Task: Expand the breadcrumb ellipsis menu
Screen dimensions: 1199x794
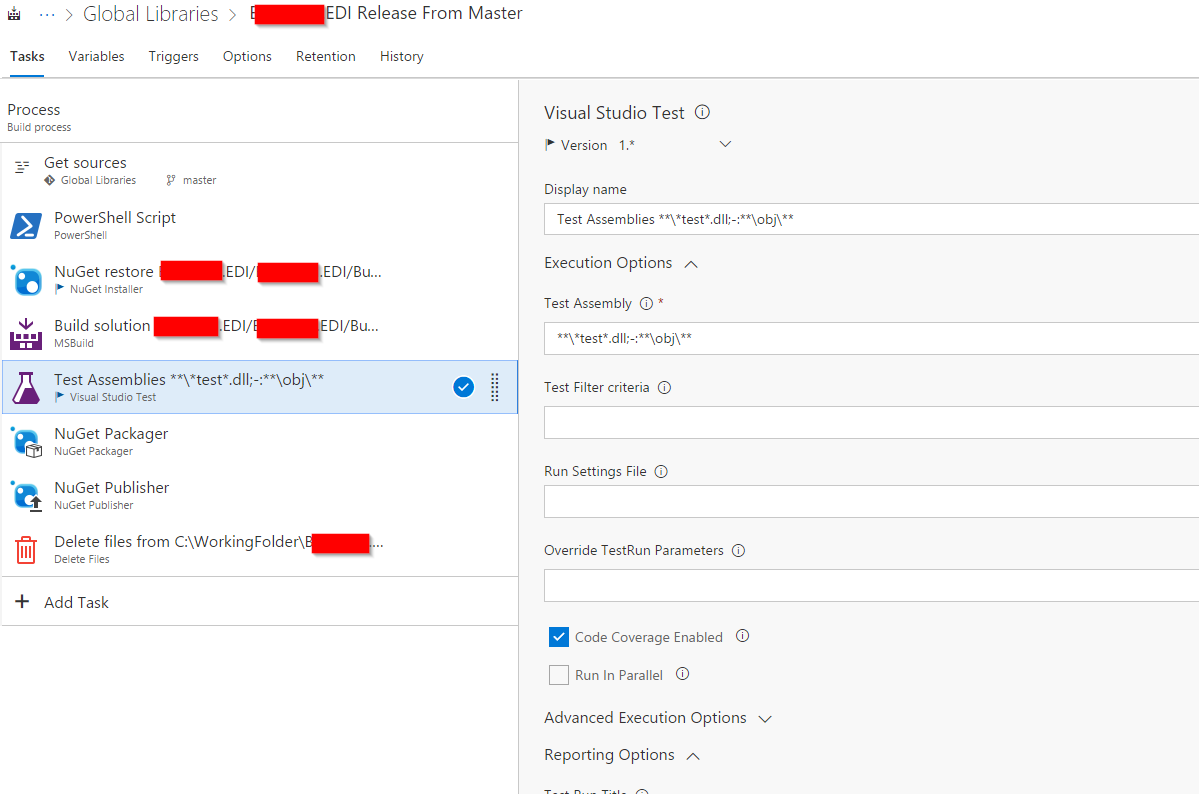Action: click(x=47, y=14)
